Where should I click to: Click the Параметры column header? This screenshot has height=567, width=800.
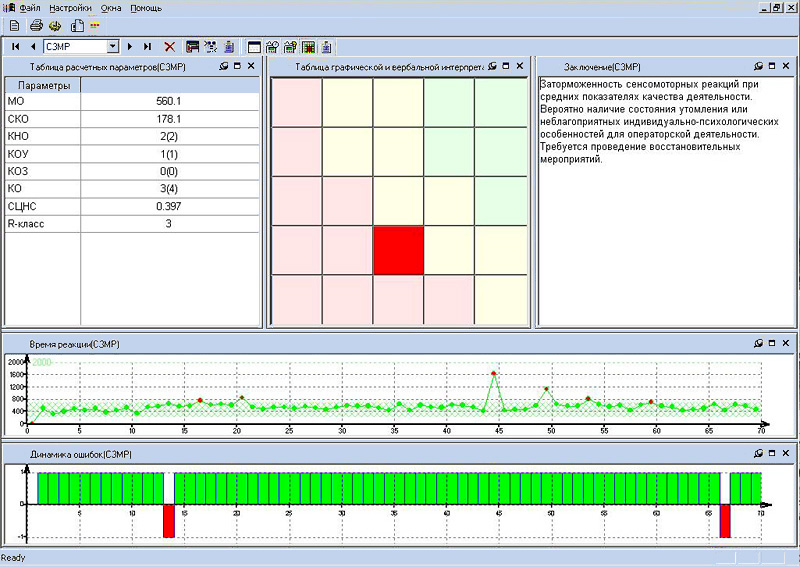click(43, 85)
